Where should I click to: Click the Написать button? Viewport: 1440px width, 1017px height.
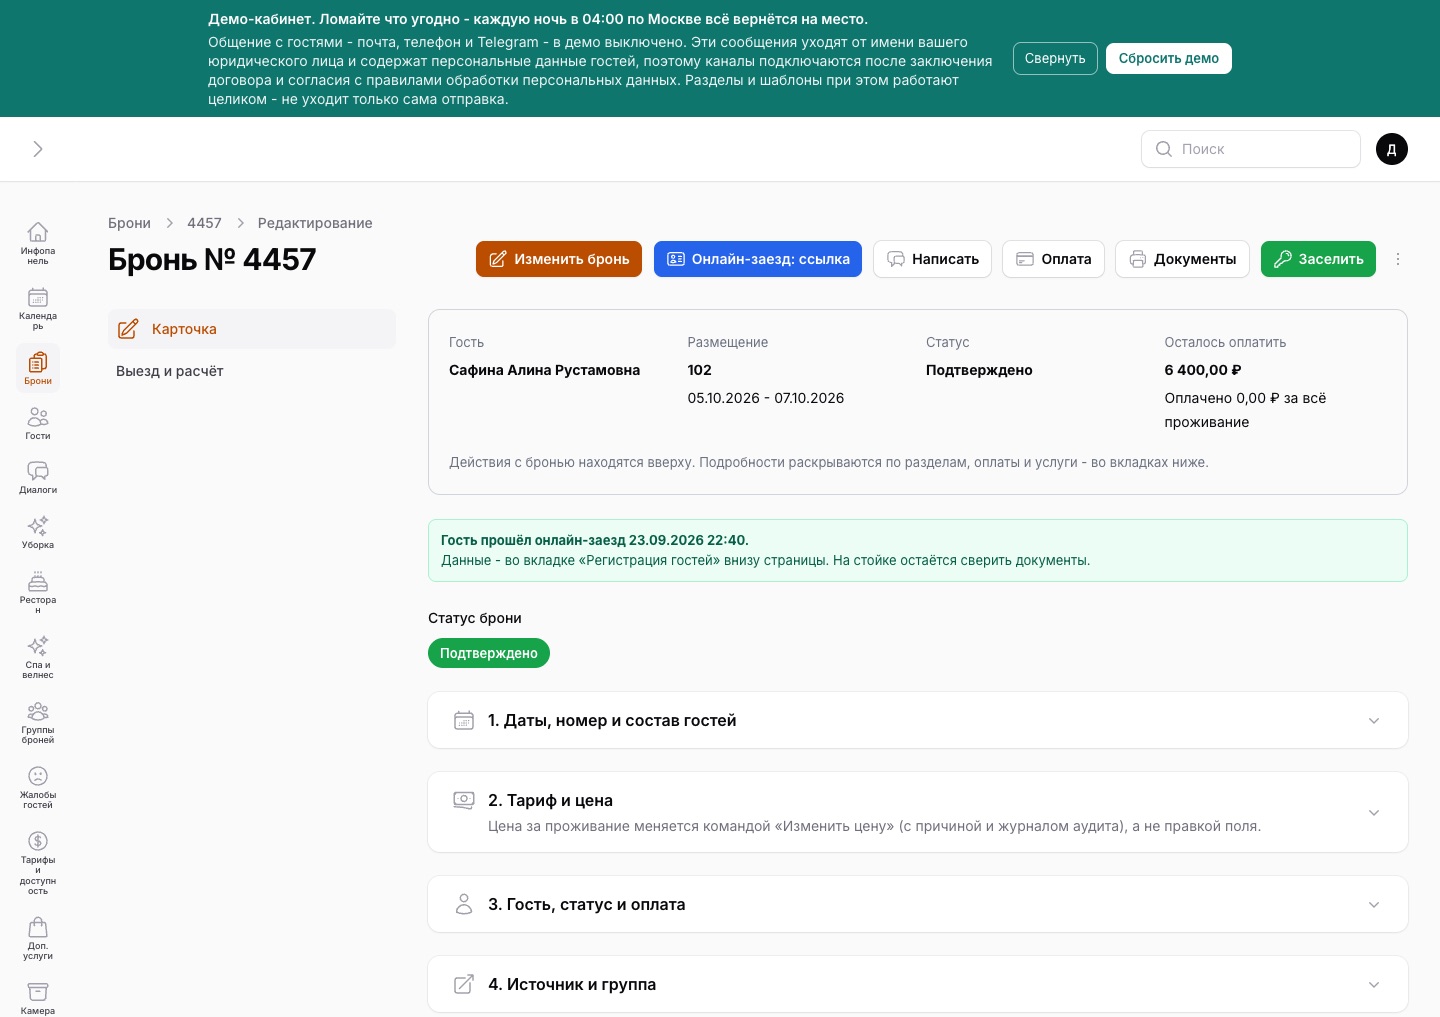[x=933, y=259]
